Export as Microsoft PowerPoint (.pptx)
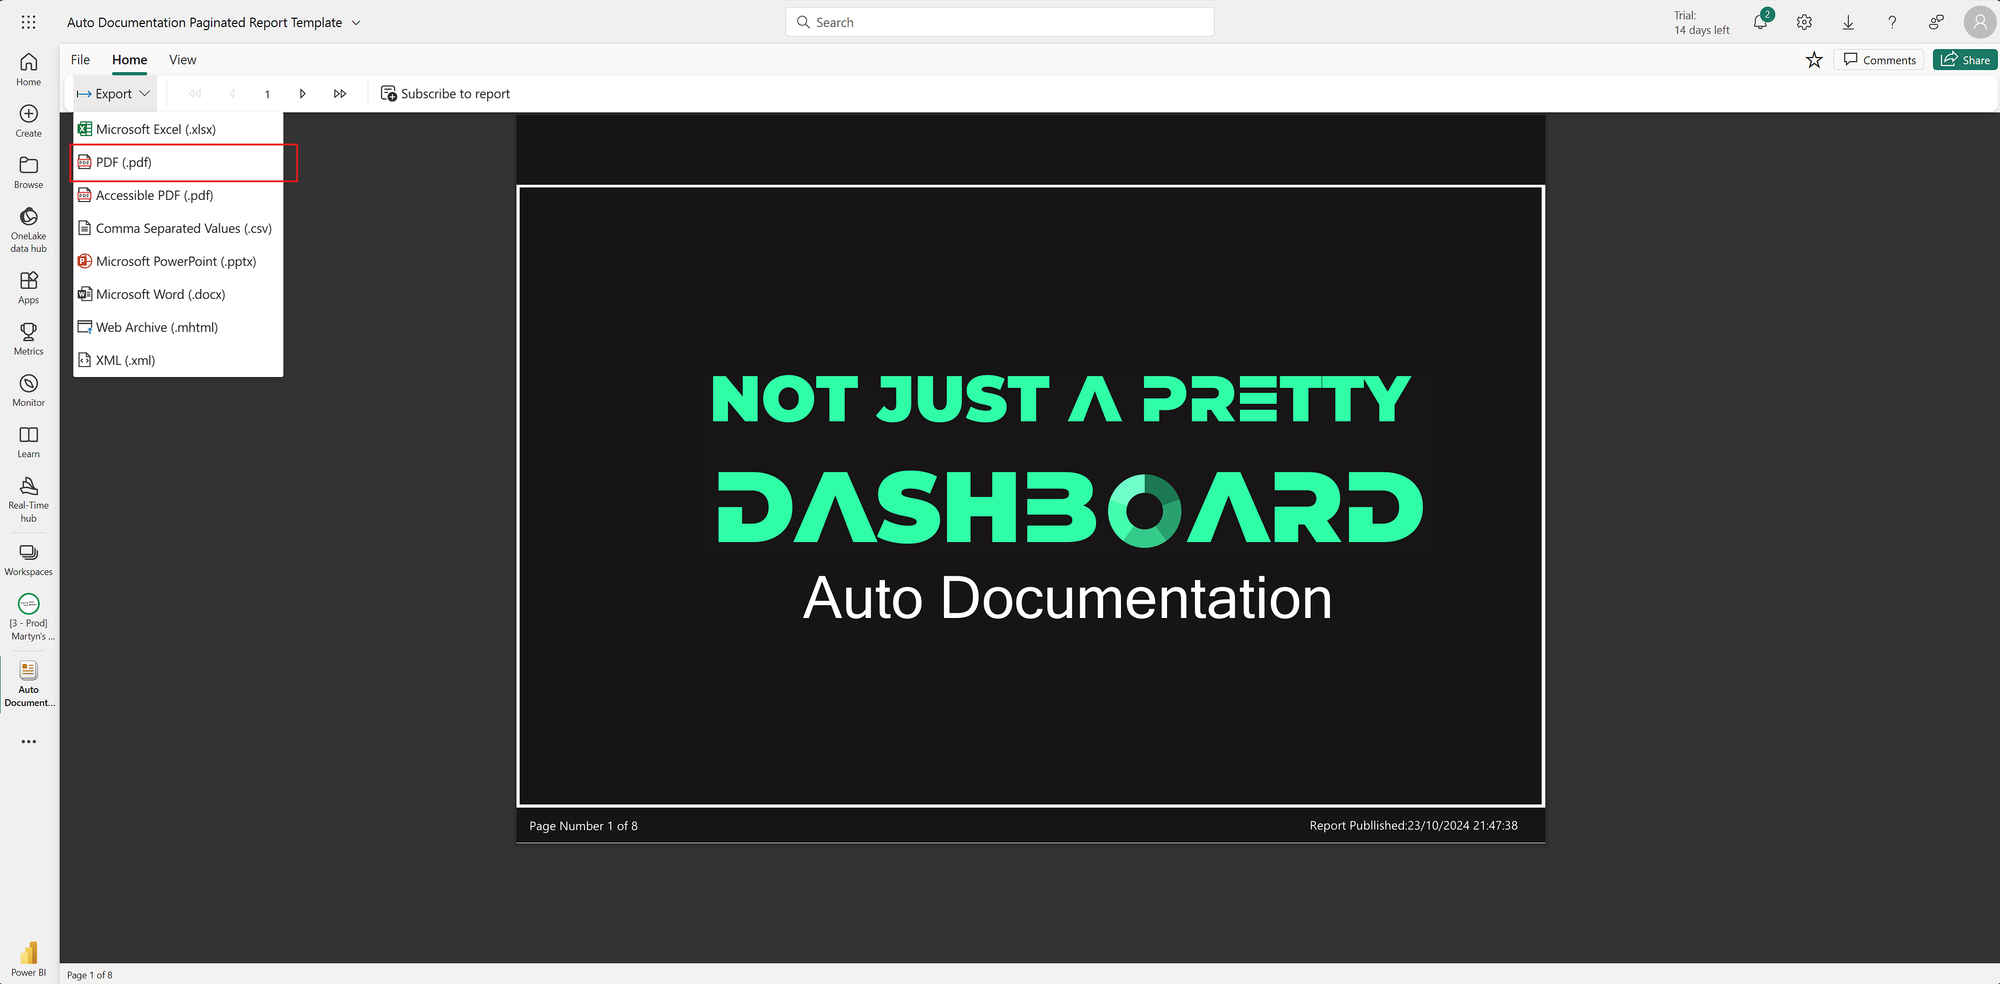The image size is (2000, 984). (x=178, y=261)
